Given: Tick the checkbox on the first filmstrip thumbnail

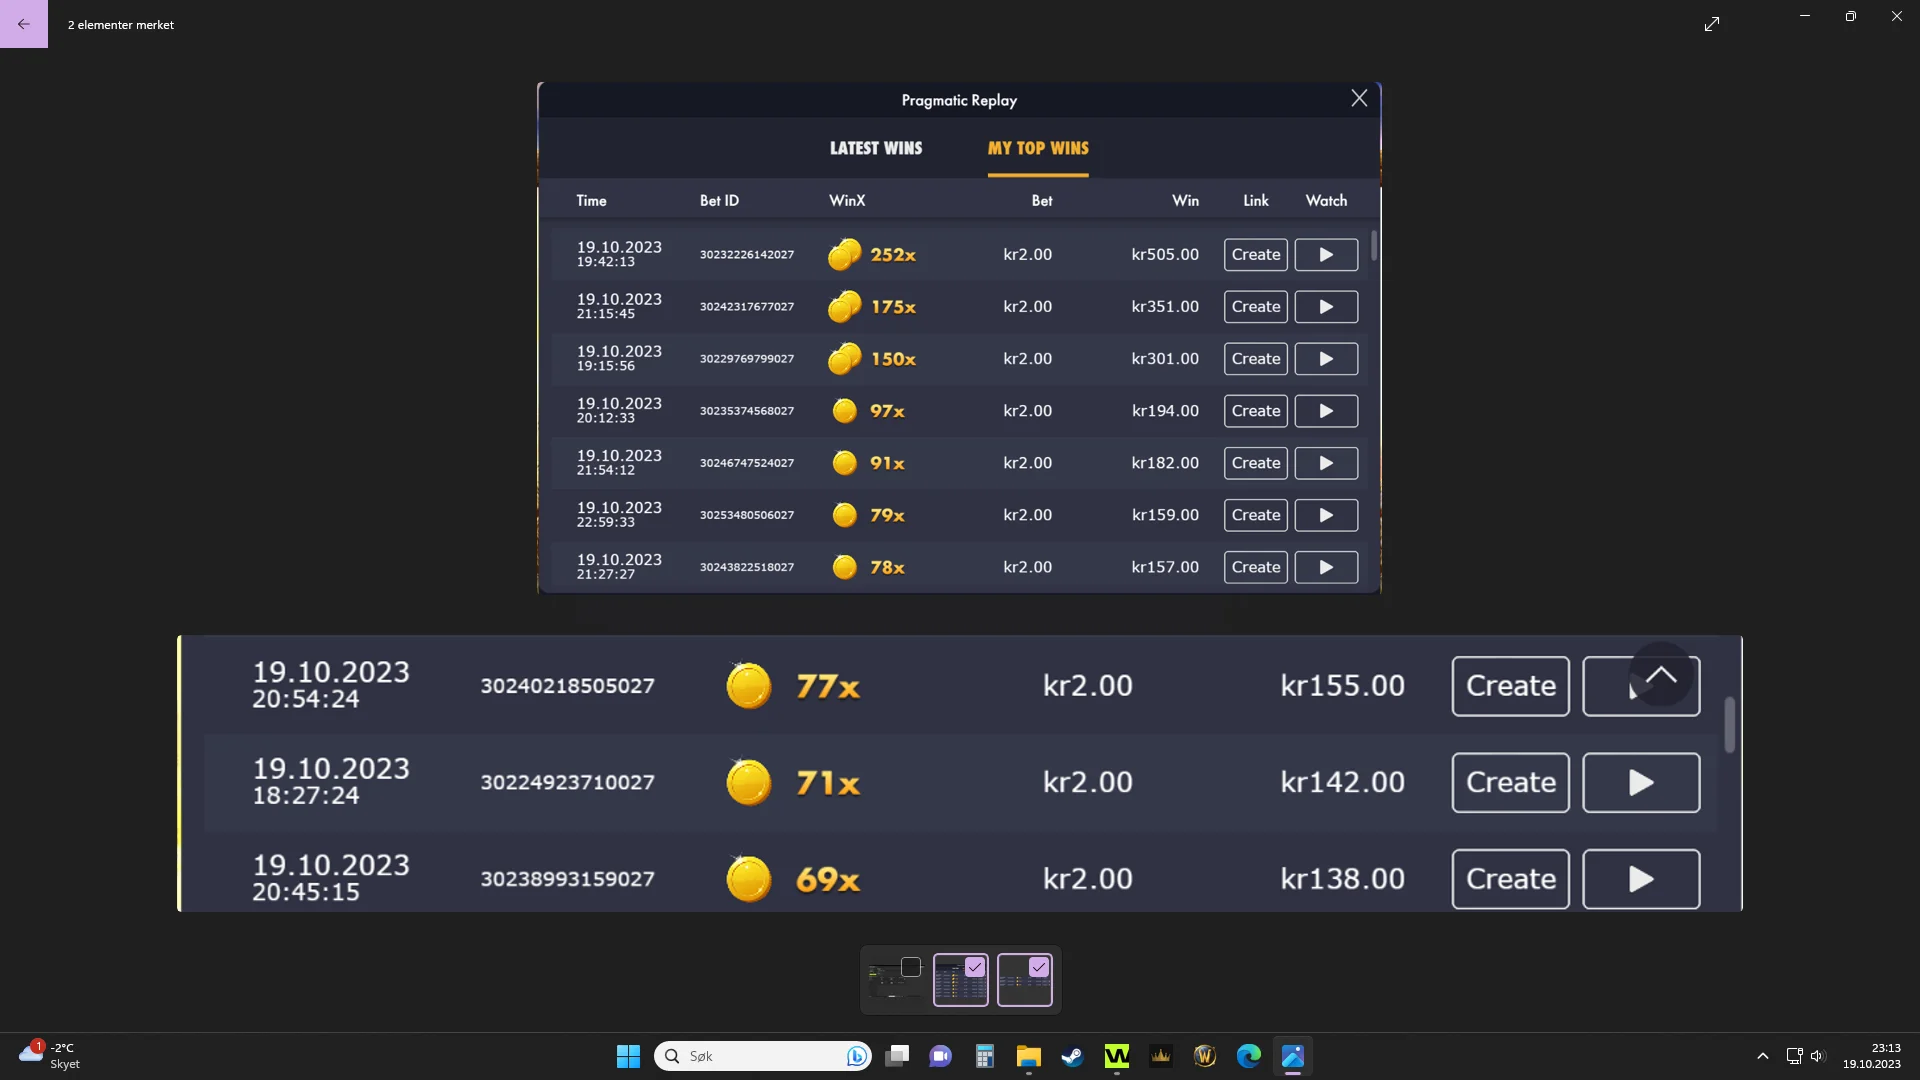Looking at the screenshot, I should click(x=910, y=967).
